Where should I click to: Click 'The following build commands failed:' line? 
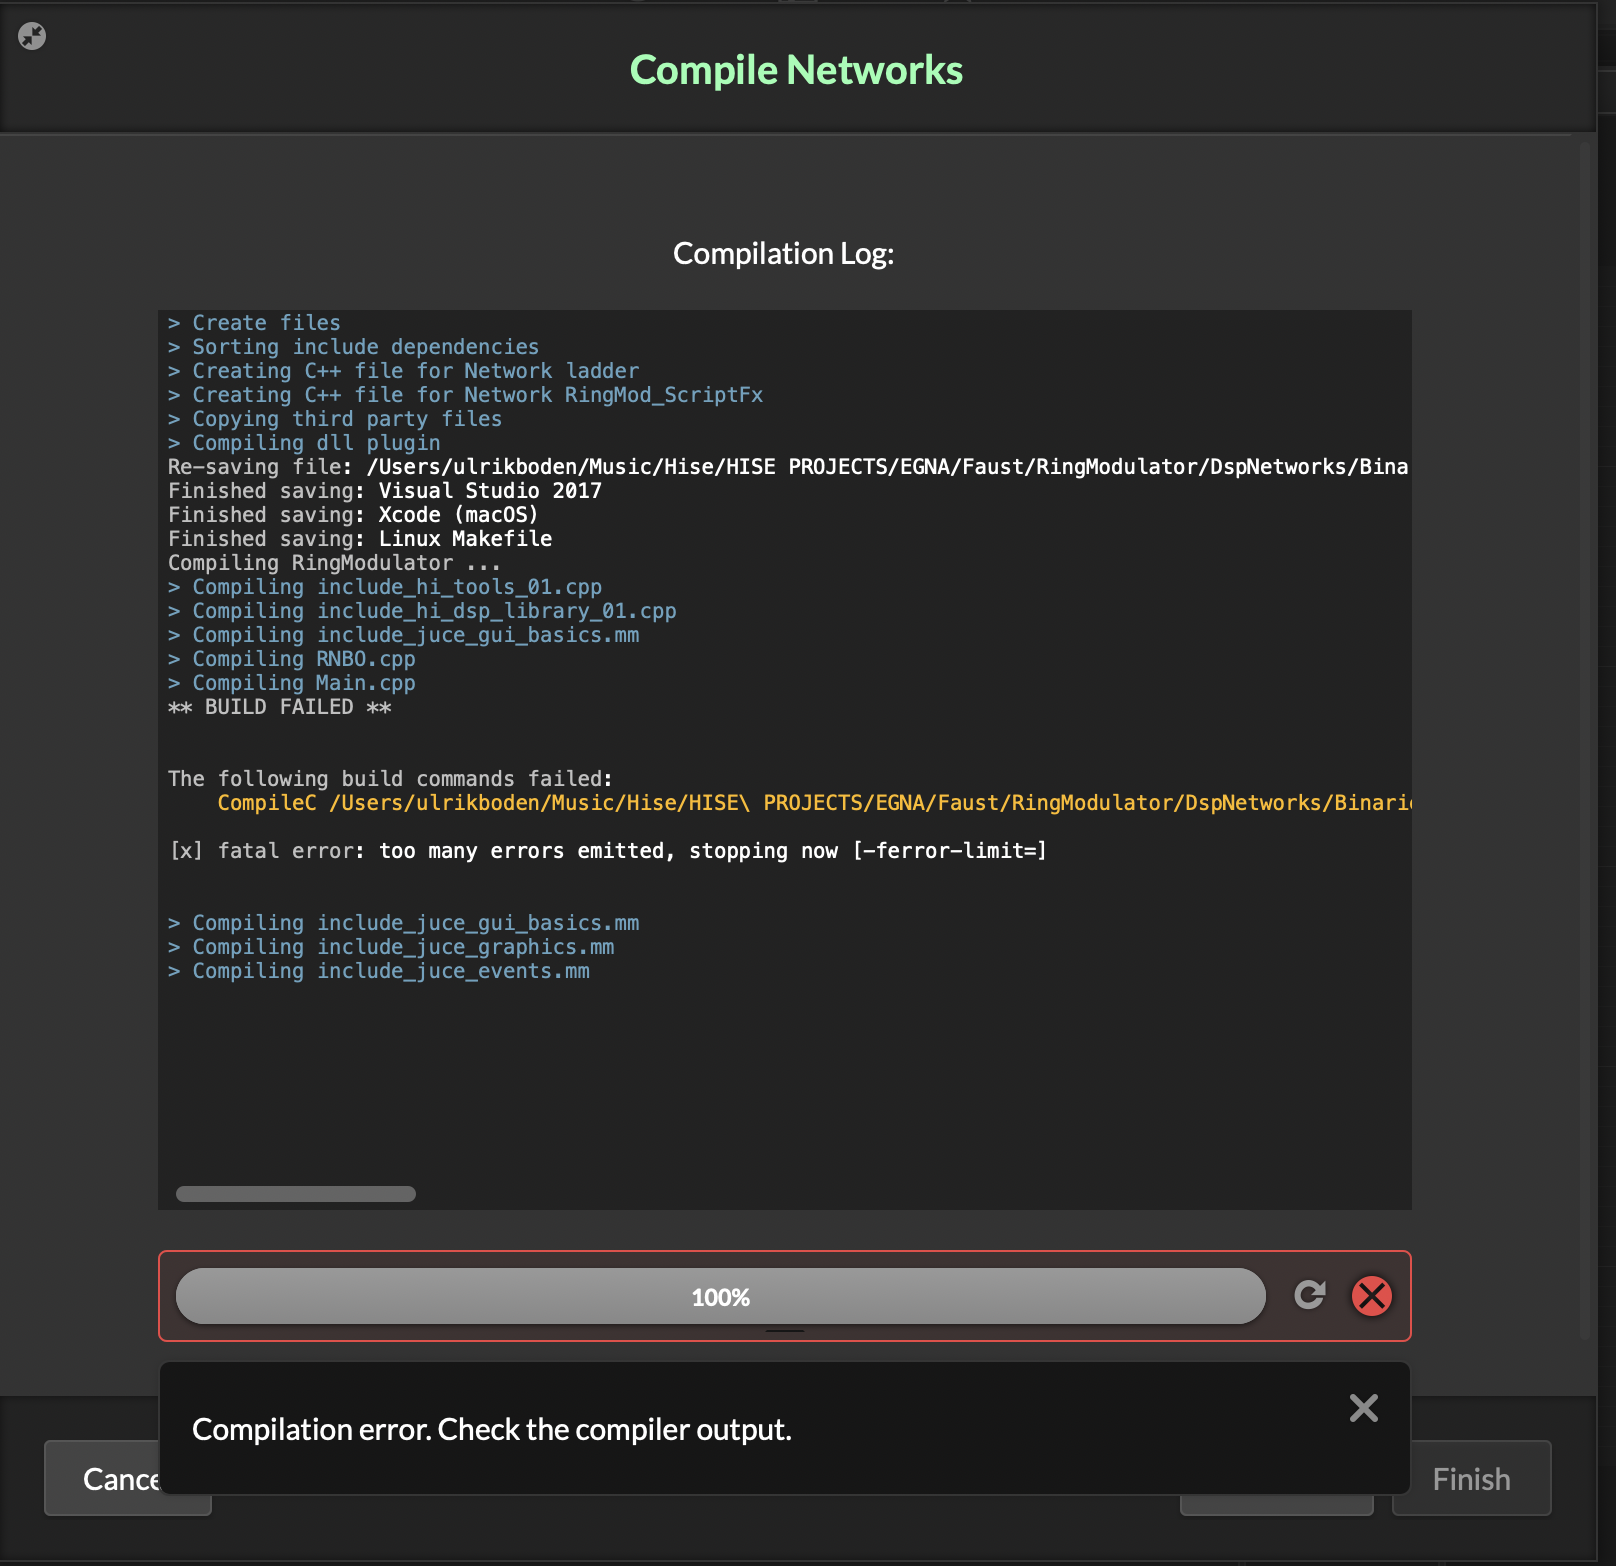tap(390, 779)
